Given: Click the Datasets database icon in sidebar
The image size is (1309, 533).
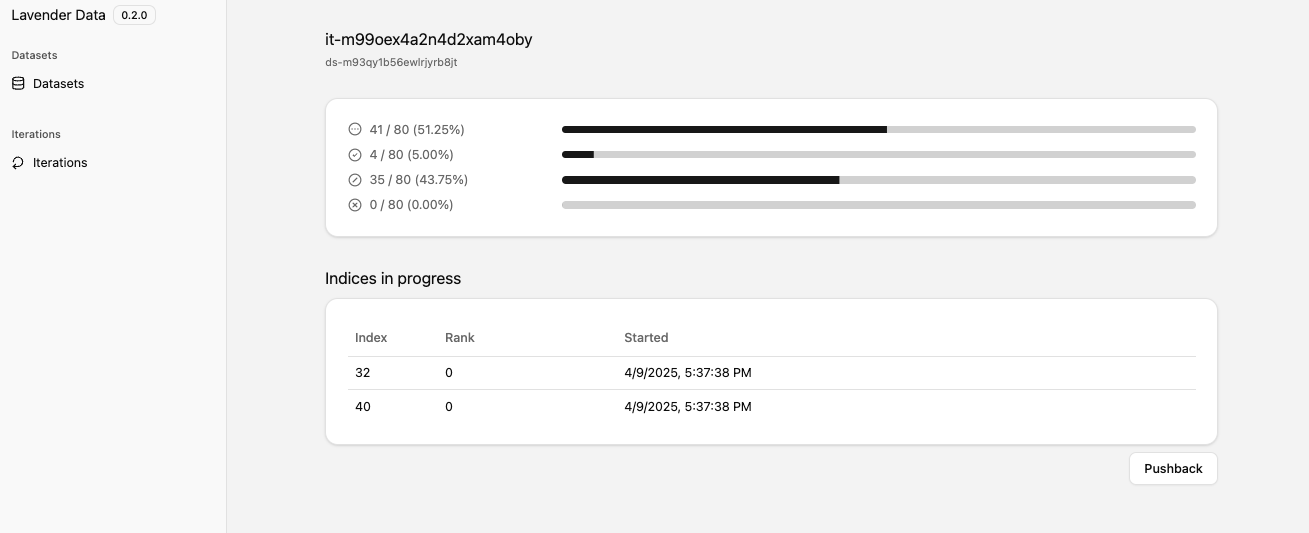Looking at the screenshot, I should 18,84.
